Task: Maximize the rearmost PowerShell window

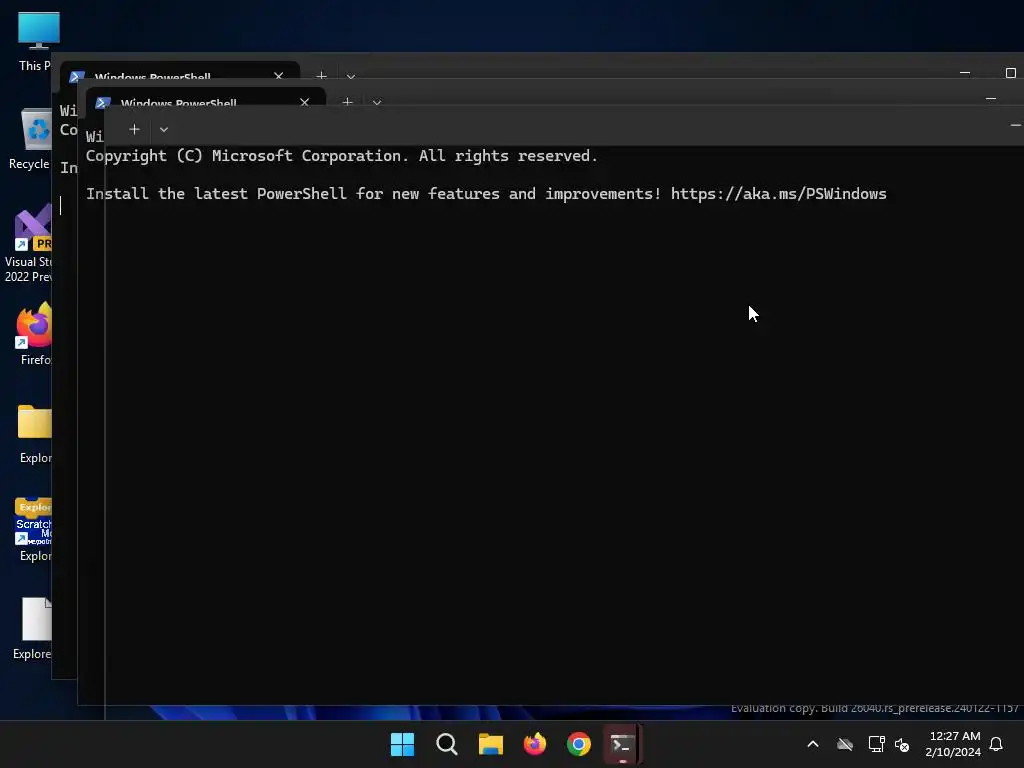Action: (x=1010, y=72)
